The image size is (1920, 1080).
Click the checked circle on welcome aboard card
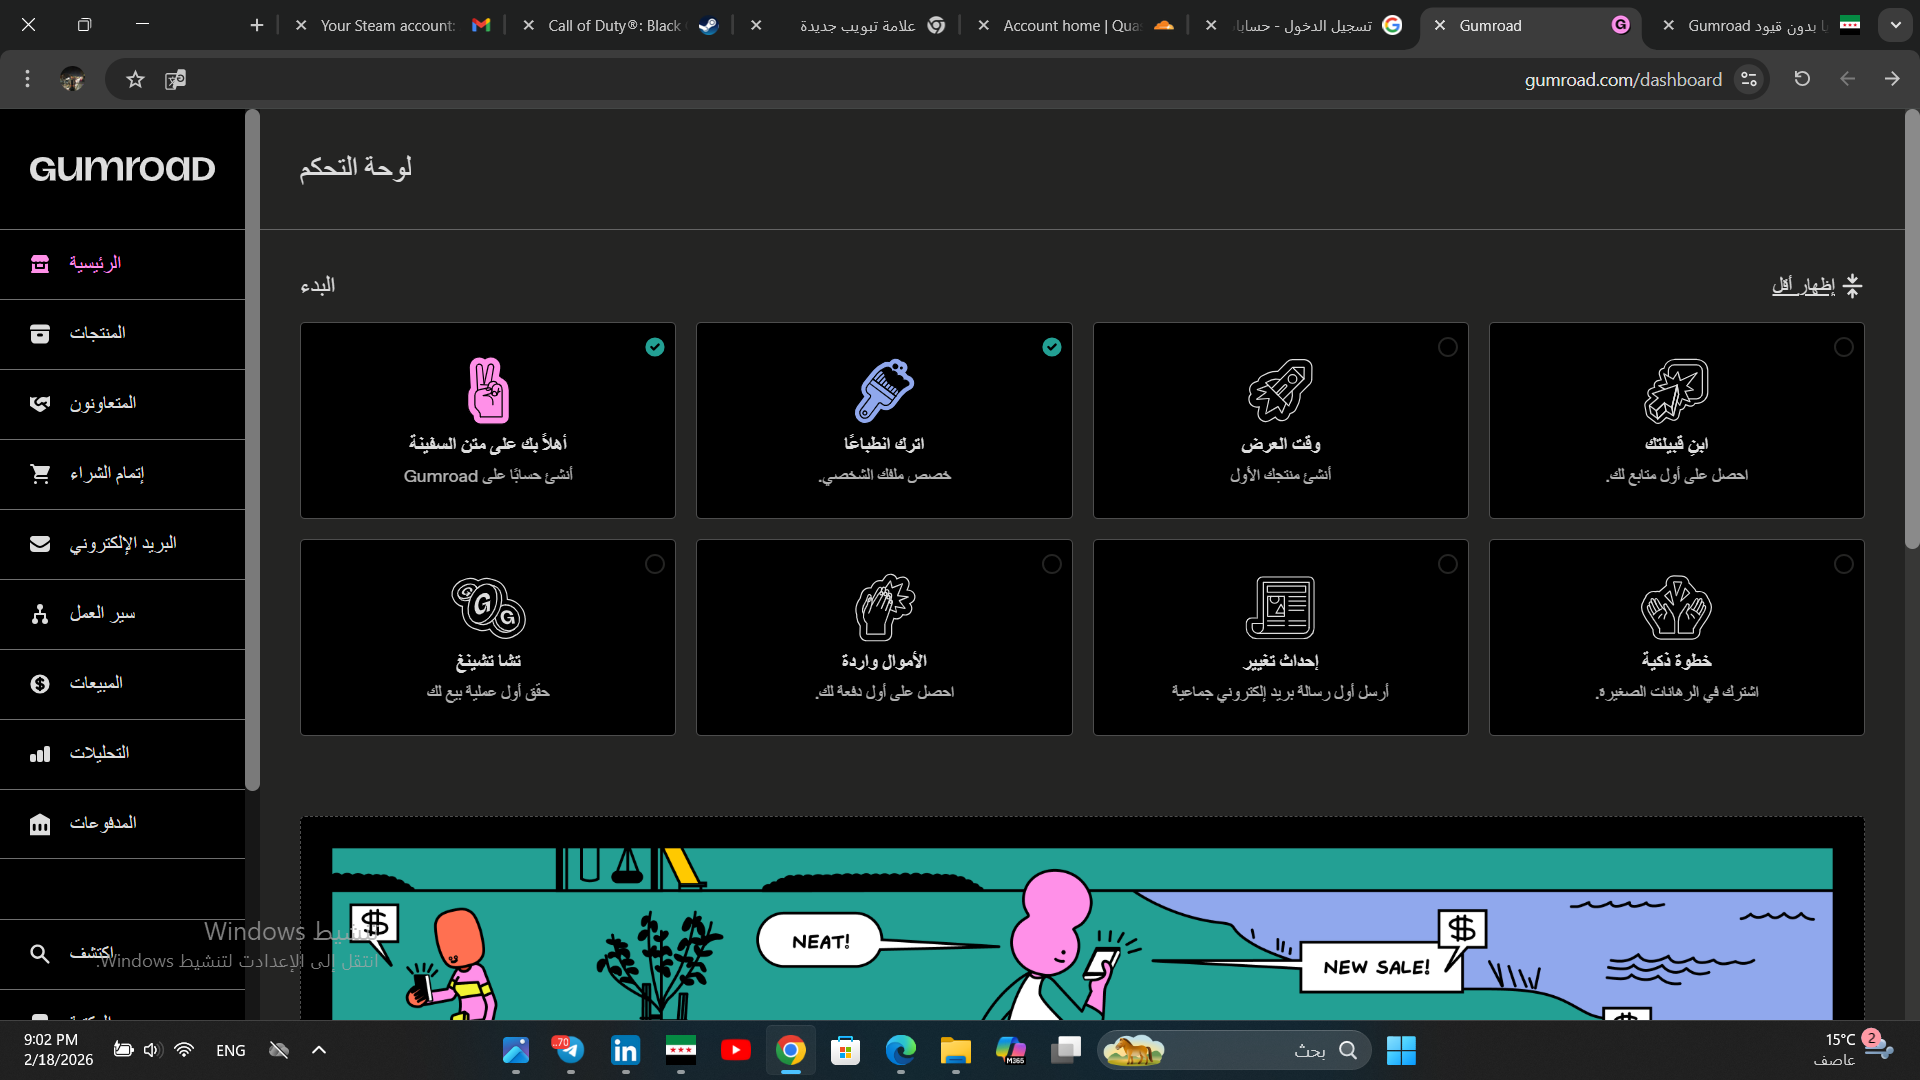(655, 347)
